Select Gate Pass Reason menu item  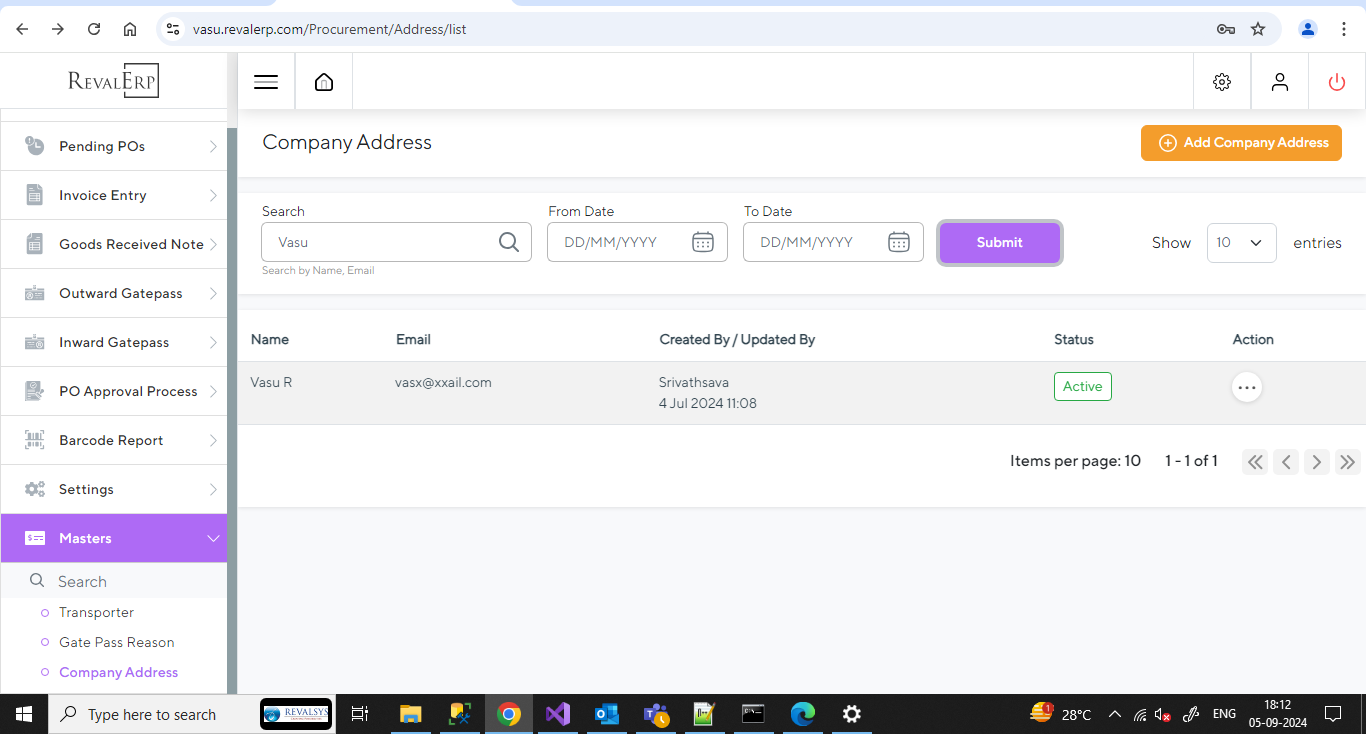click(116, 642)
